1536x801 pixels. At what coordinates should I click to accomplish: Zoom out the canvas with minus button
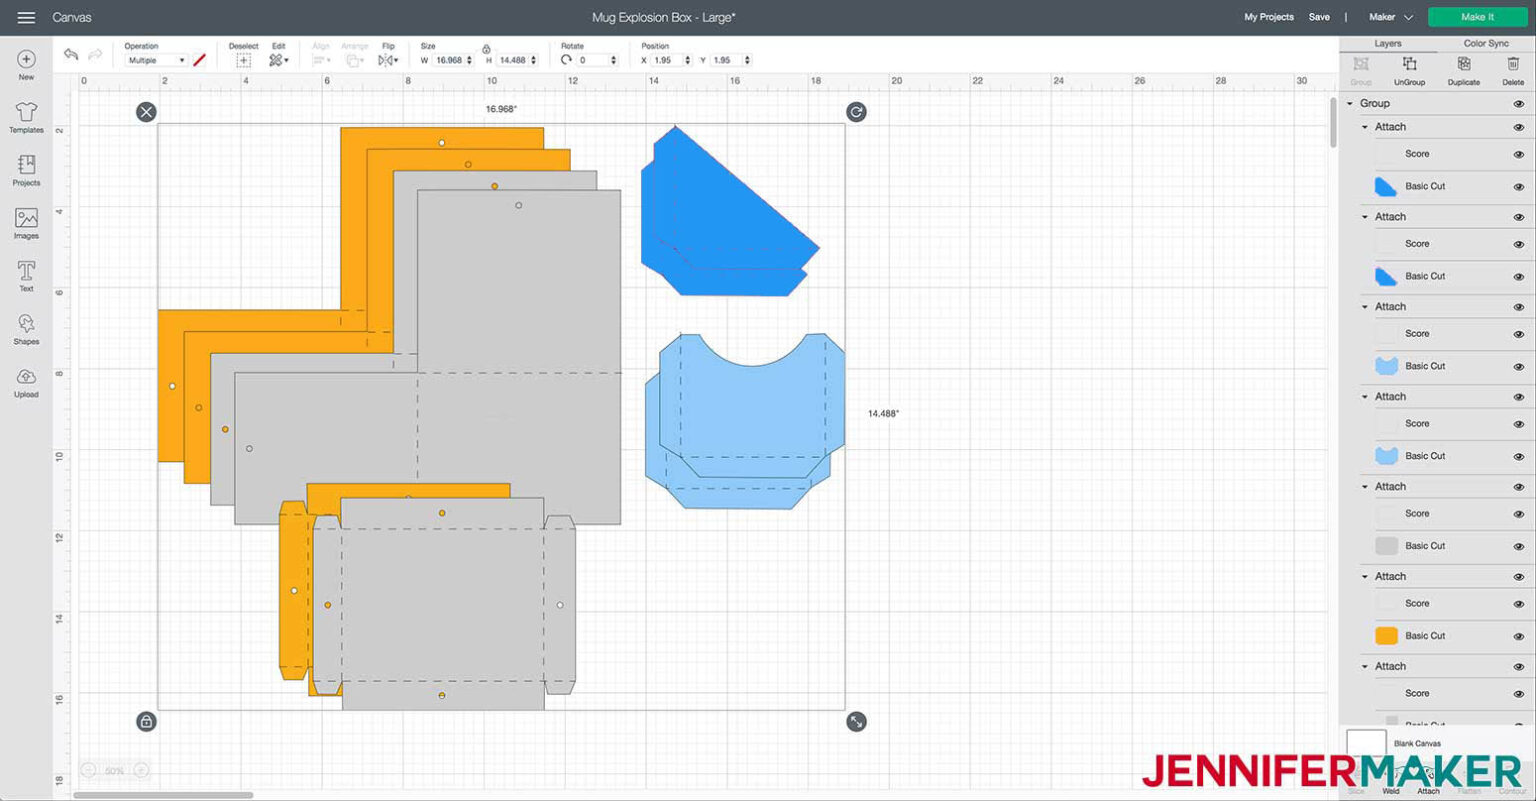[88, 770]
